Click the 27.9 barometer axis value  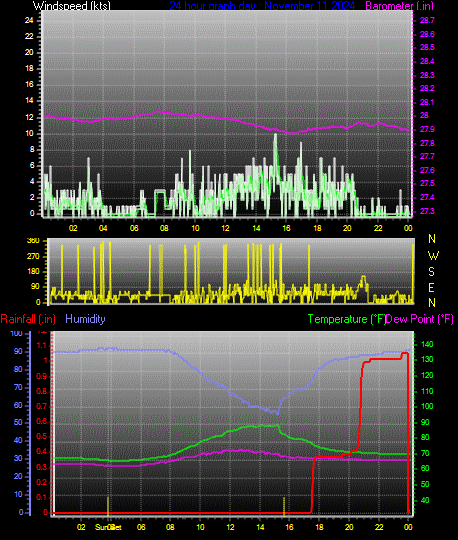coord(427,129)
